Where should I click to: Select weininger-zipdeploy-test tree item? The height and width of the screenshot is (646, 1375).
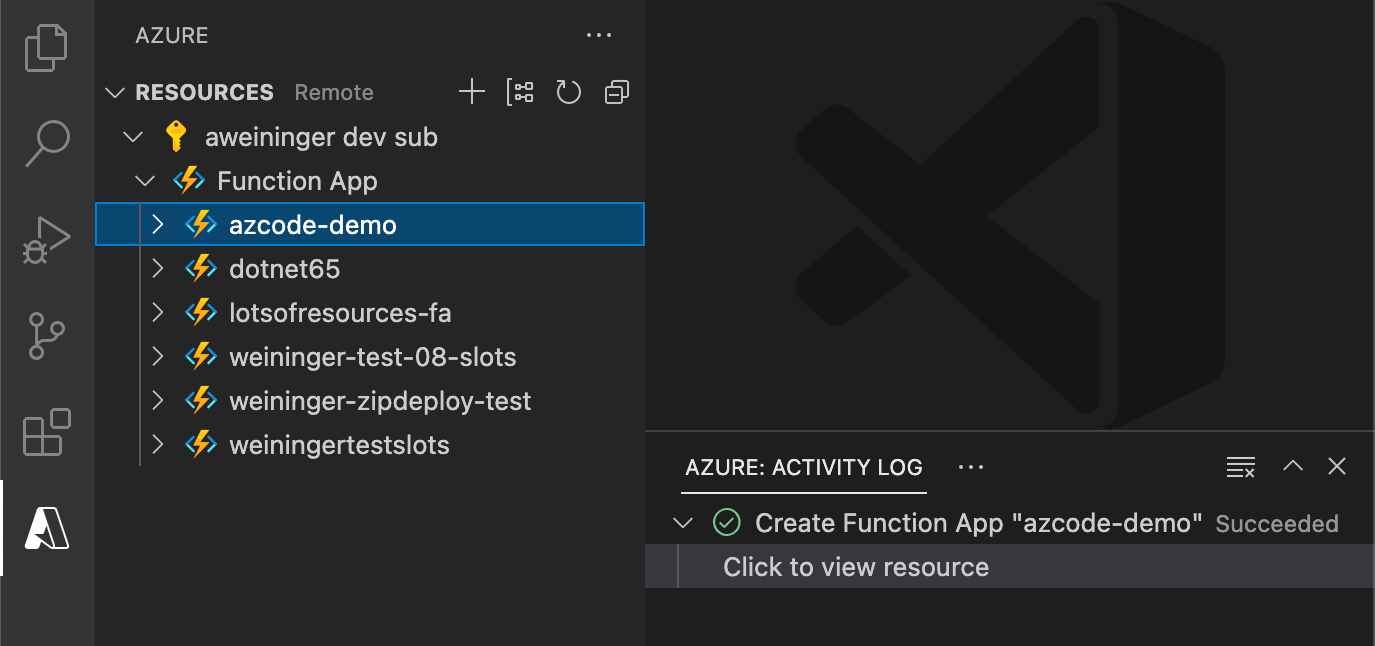click(370, 400)
